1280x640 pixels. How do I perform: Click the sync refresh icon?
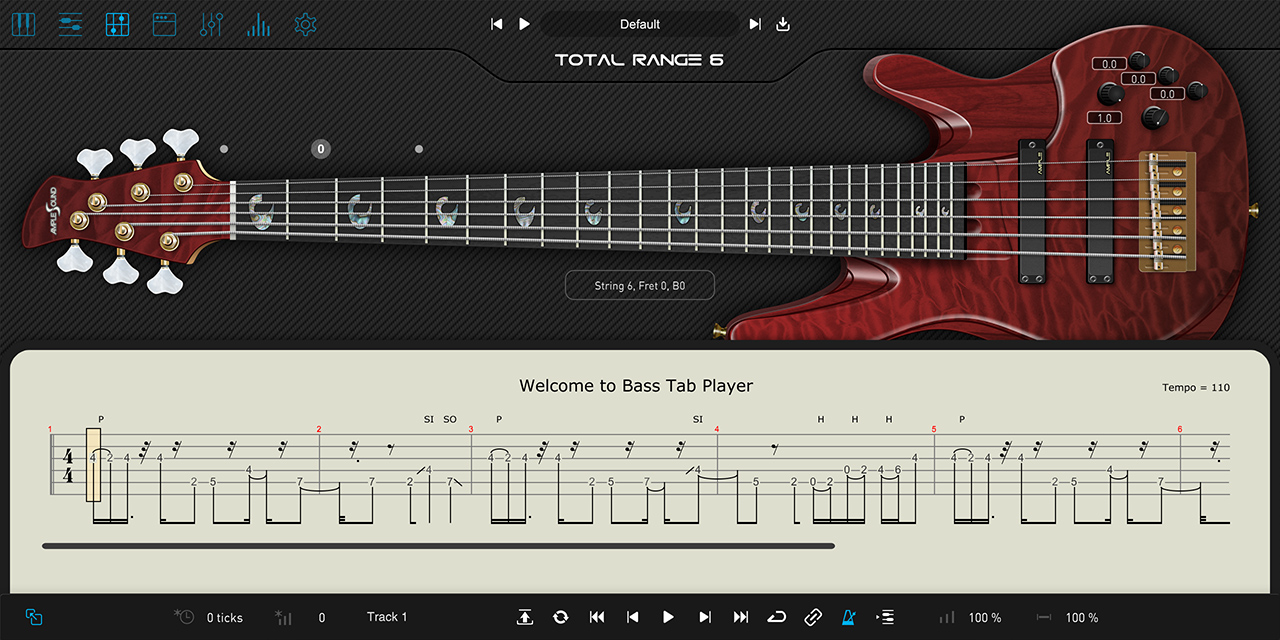pos(560,617)
